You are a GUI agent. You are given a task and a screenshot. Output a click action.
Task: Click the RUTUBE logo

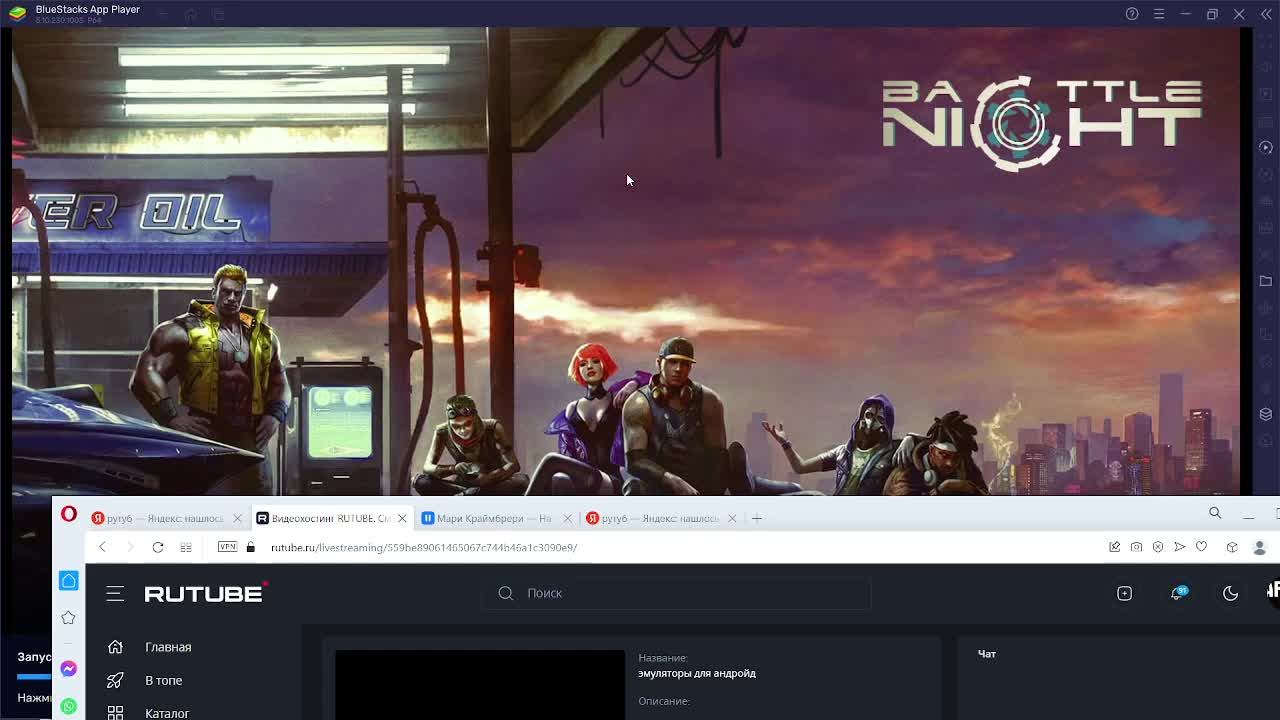(206, 593)
